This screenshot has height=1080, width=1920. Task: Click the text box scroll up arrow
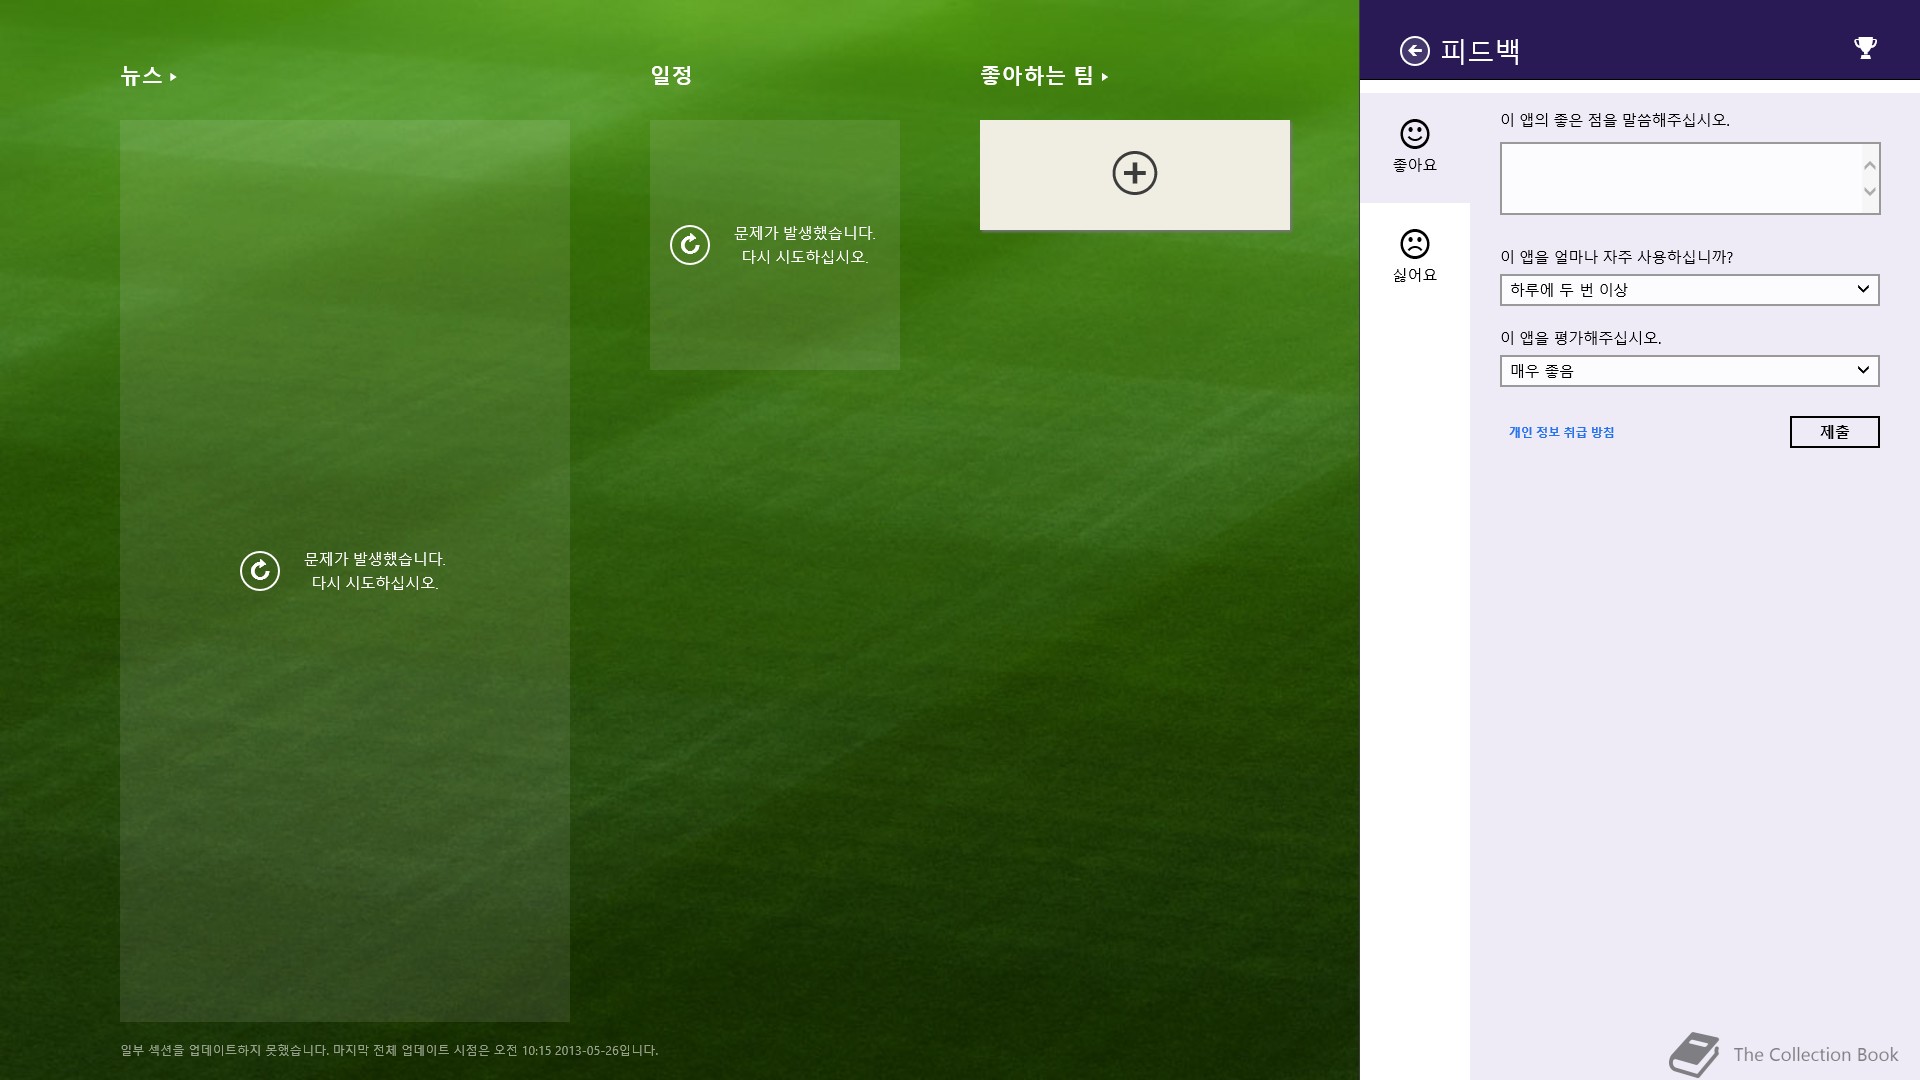click(1869, 165)
